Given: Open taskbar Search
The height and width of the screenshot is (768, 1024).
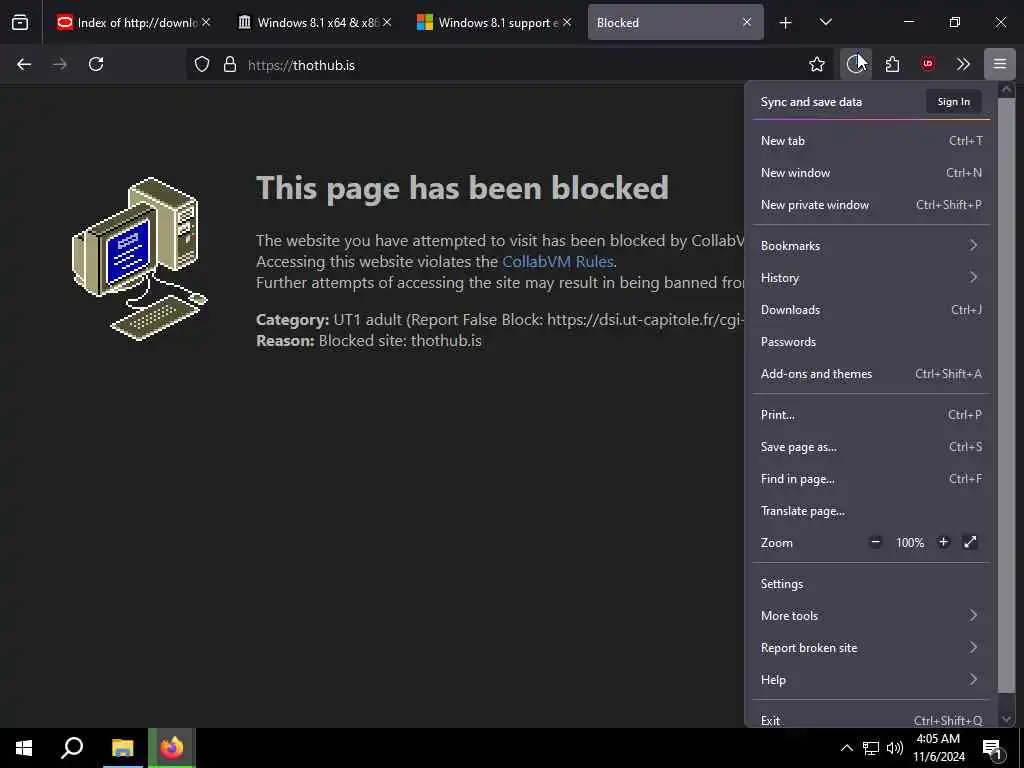Looking at the screenshot, I should click(x=72, y=748).
